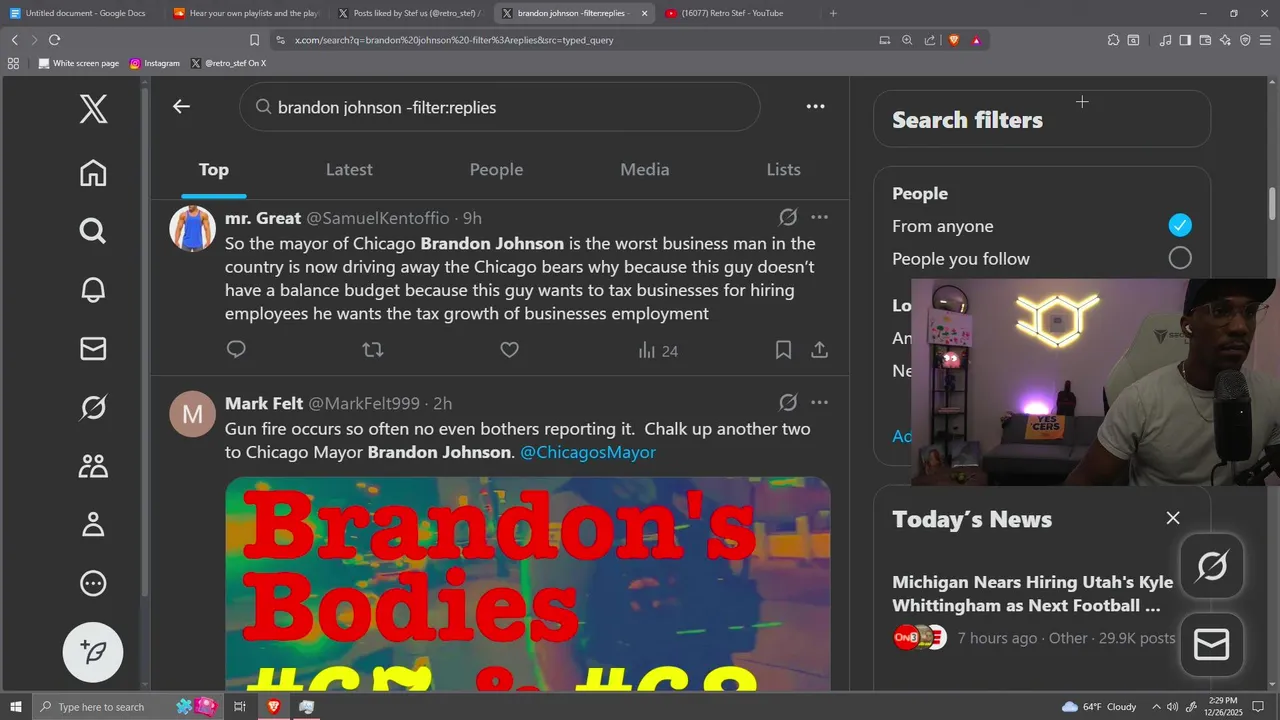The image size is (1280, 720).
Task: Open more menu on Mark Felt's post
Action: pyautogui.click(x=819, y=402)
